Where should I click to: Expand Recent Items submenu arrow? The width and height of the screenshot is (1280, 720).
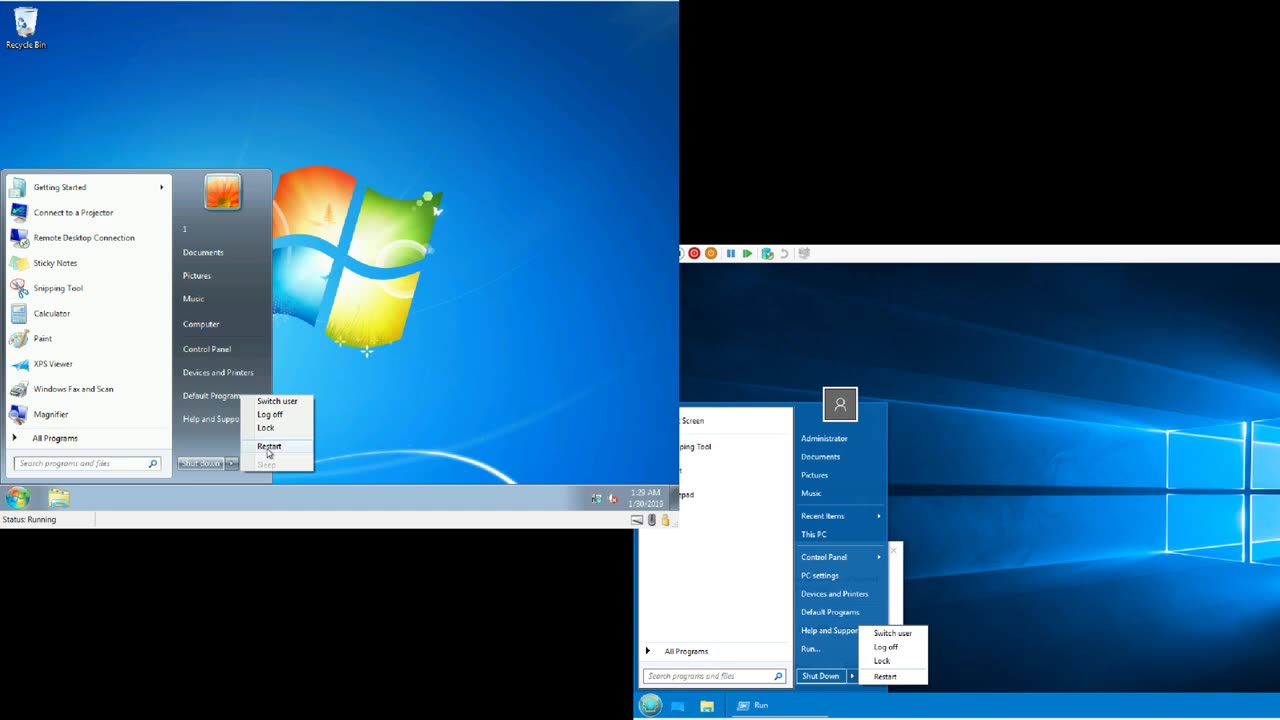coord(879,516)
